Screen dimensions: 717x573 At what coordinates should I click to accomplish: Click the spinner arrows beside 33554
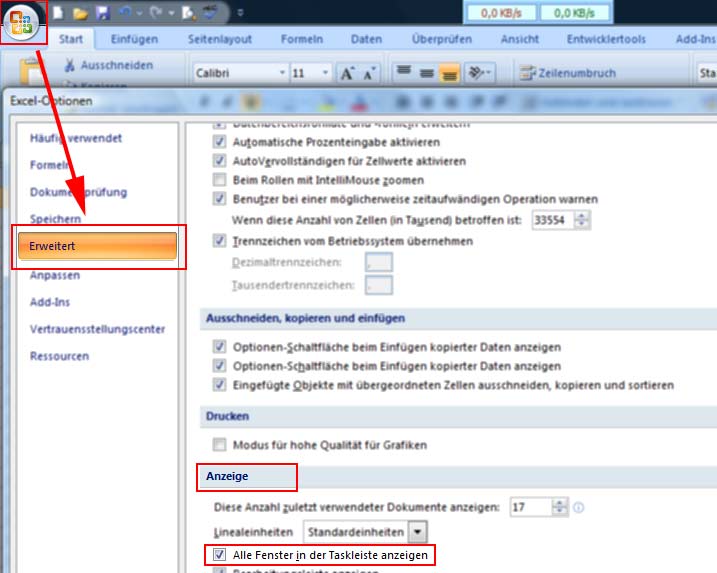[582, 220]
